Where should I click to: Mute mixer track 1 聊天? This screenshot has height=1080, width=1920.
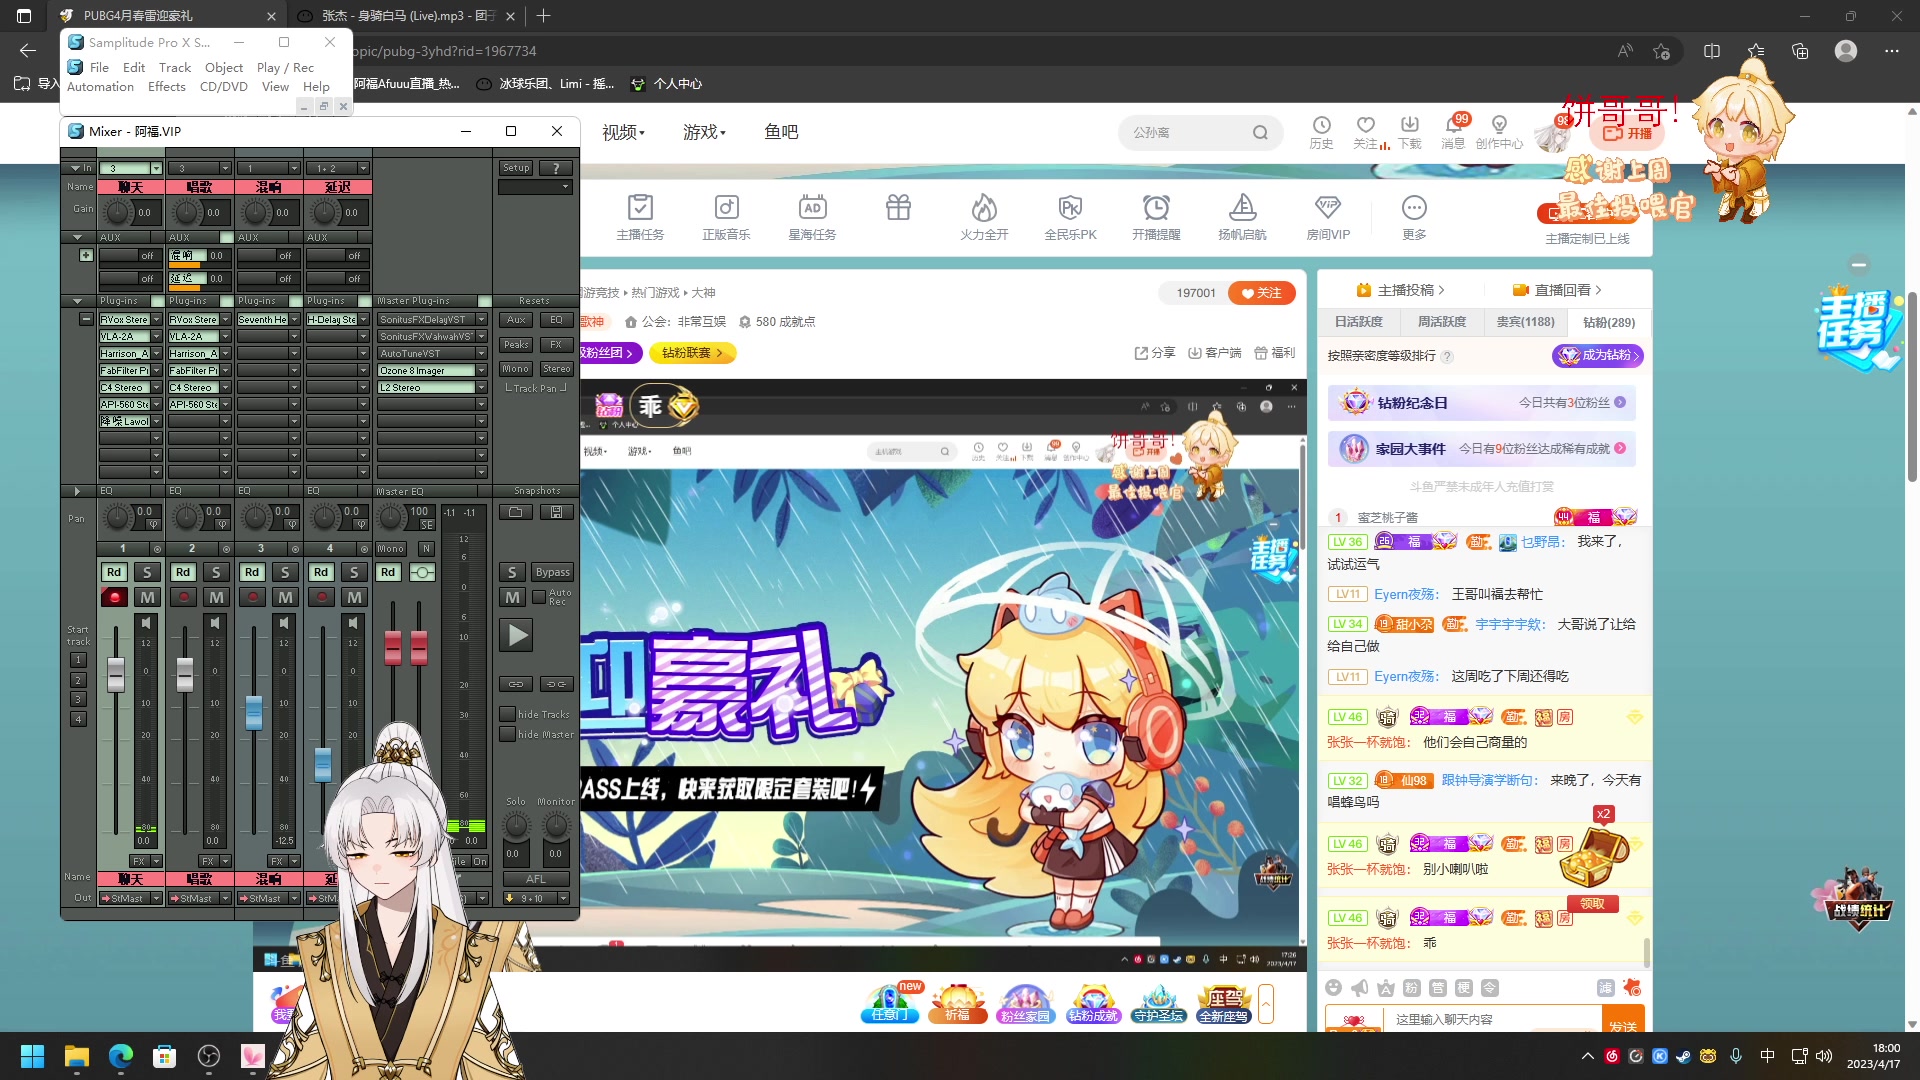[147, 597]
